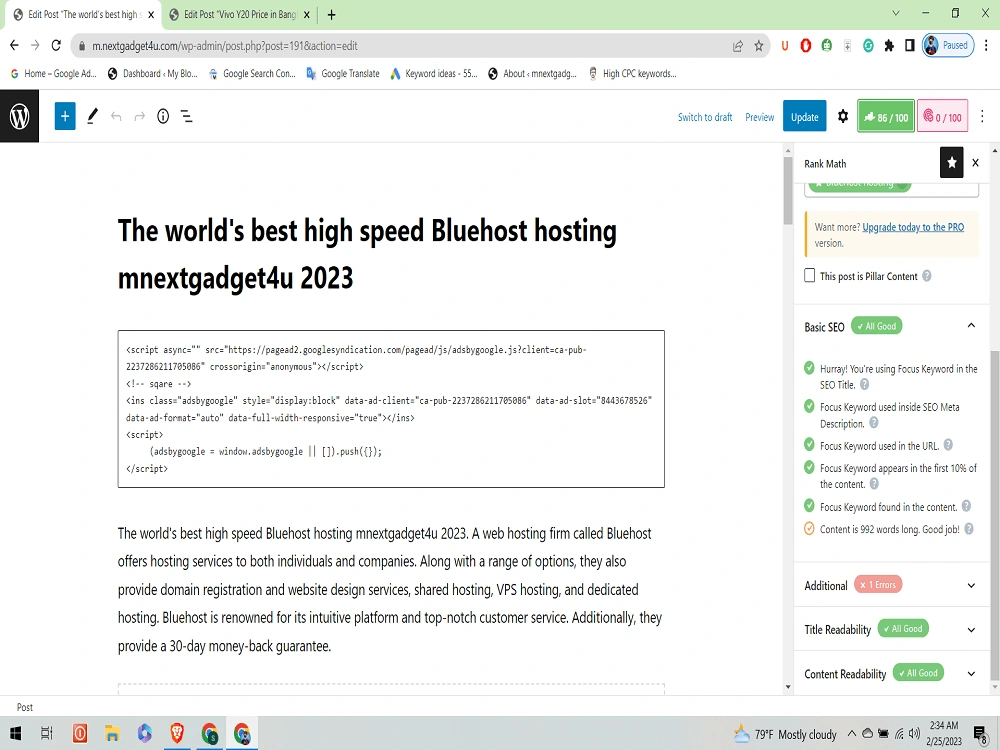Open Content AI score 0/100
Image resolution: width=1000 pixels, height=750 pixels.
(x=943, y=116)
